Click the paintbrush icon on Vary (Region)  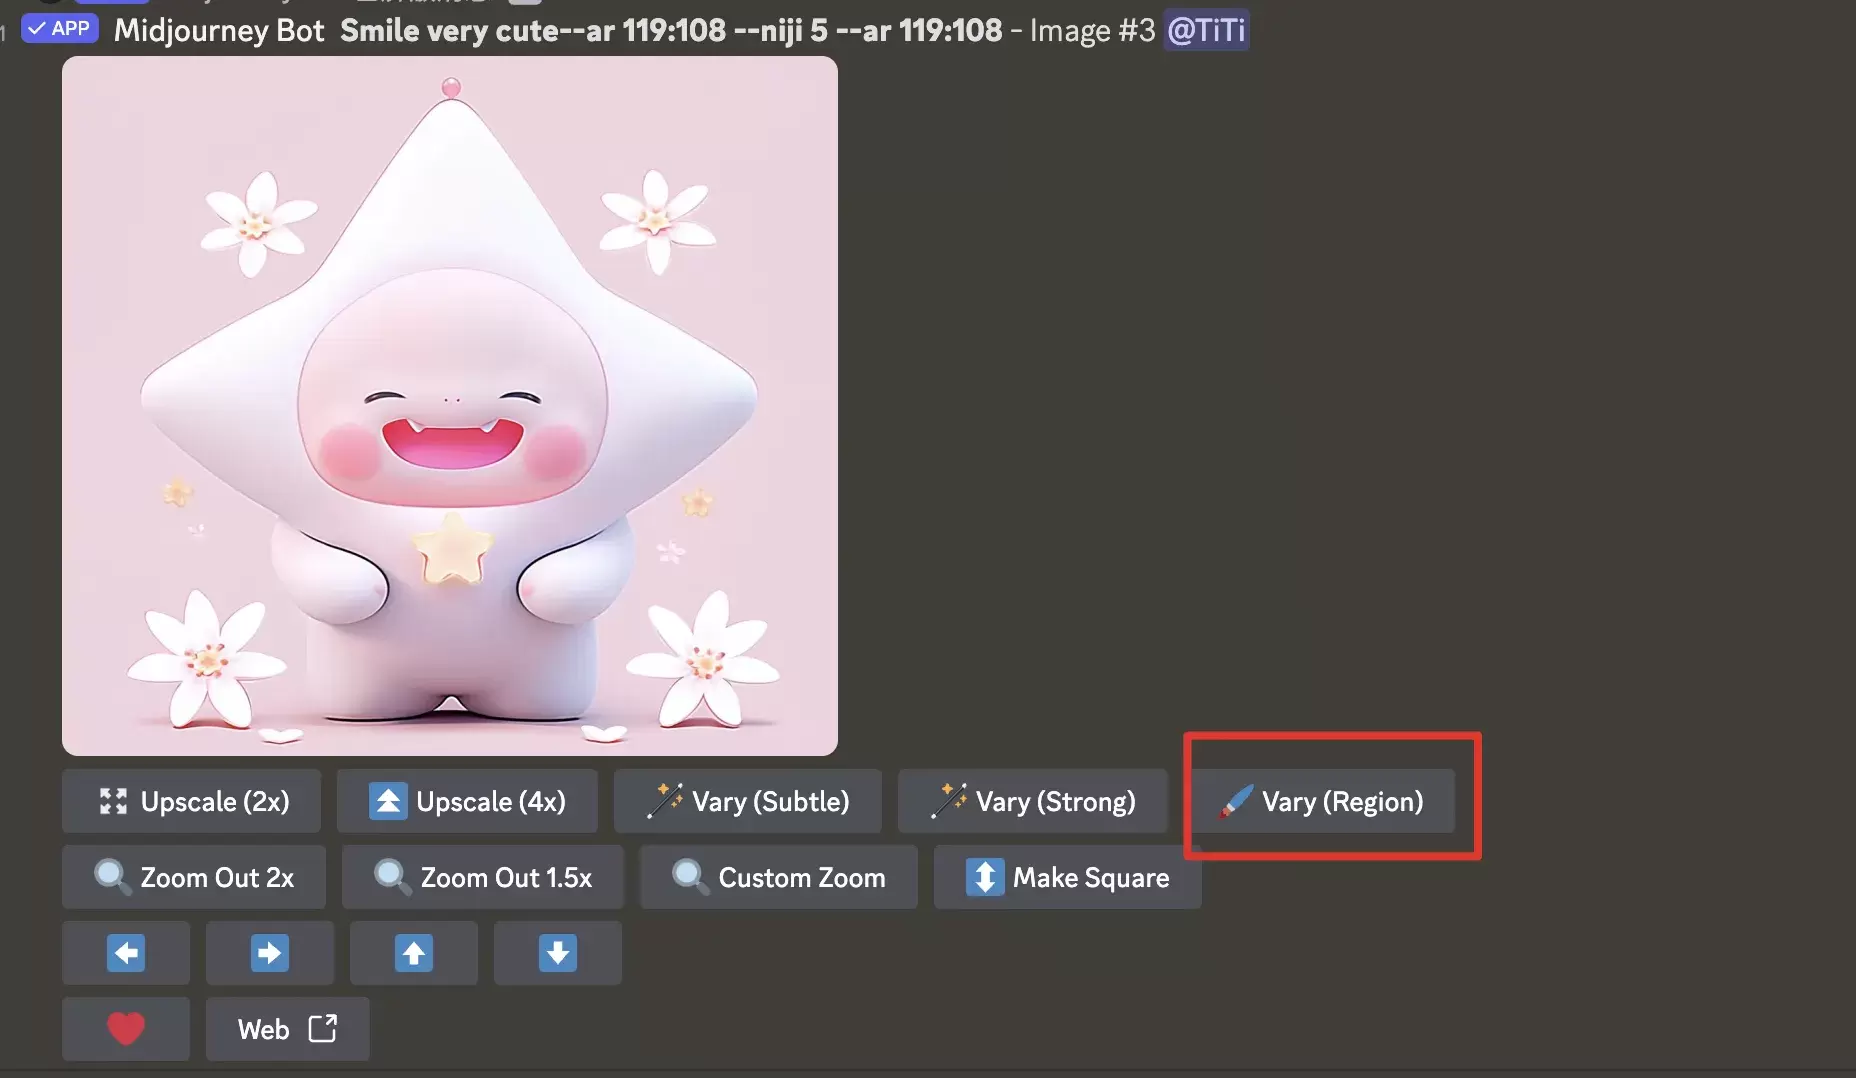[1235, 802]
